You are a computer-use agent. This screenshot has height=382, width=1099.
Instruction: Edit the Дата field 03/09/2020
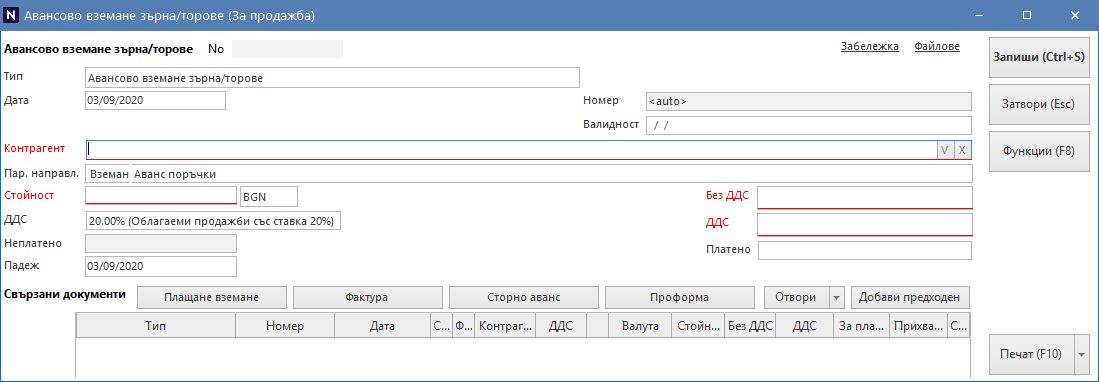(155, 101)
